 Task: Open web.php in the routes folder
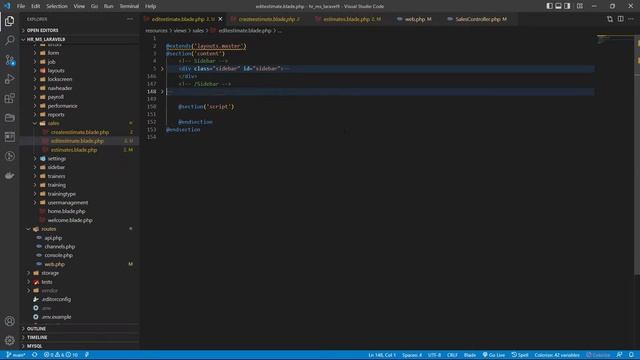pyautogui.click(x=54, y=264)
